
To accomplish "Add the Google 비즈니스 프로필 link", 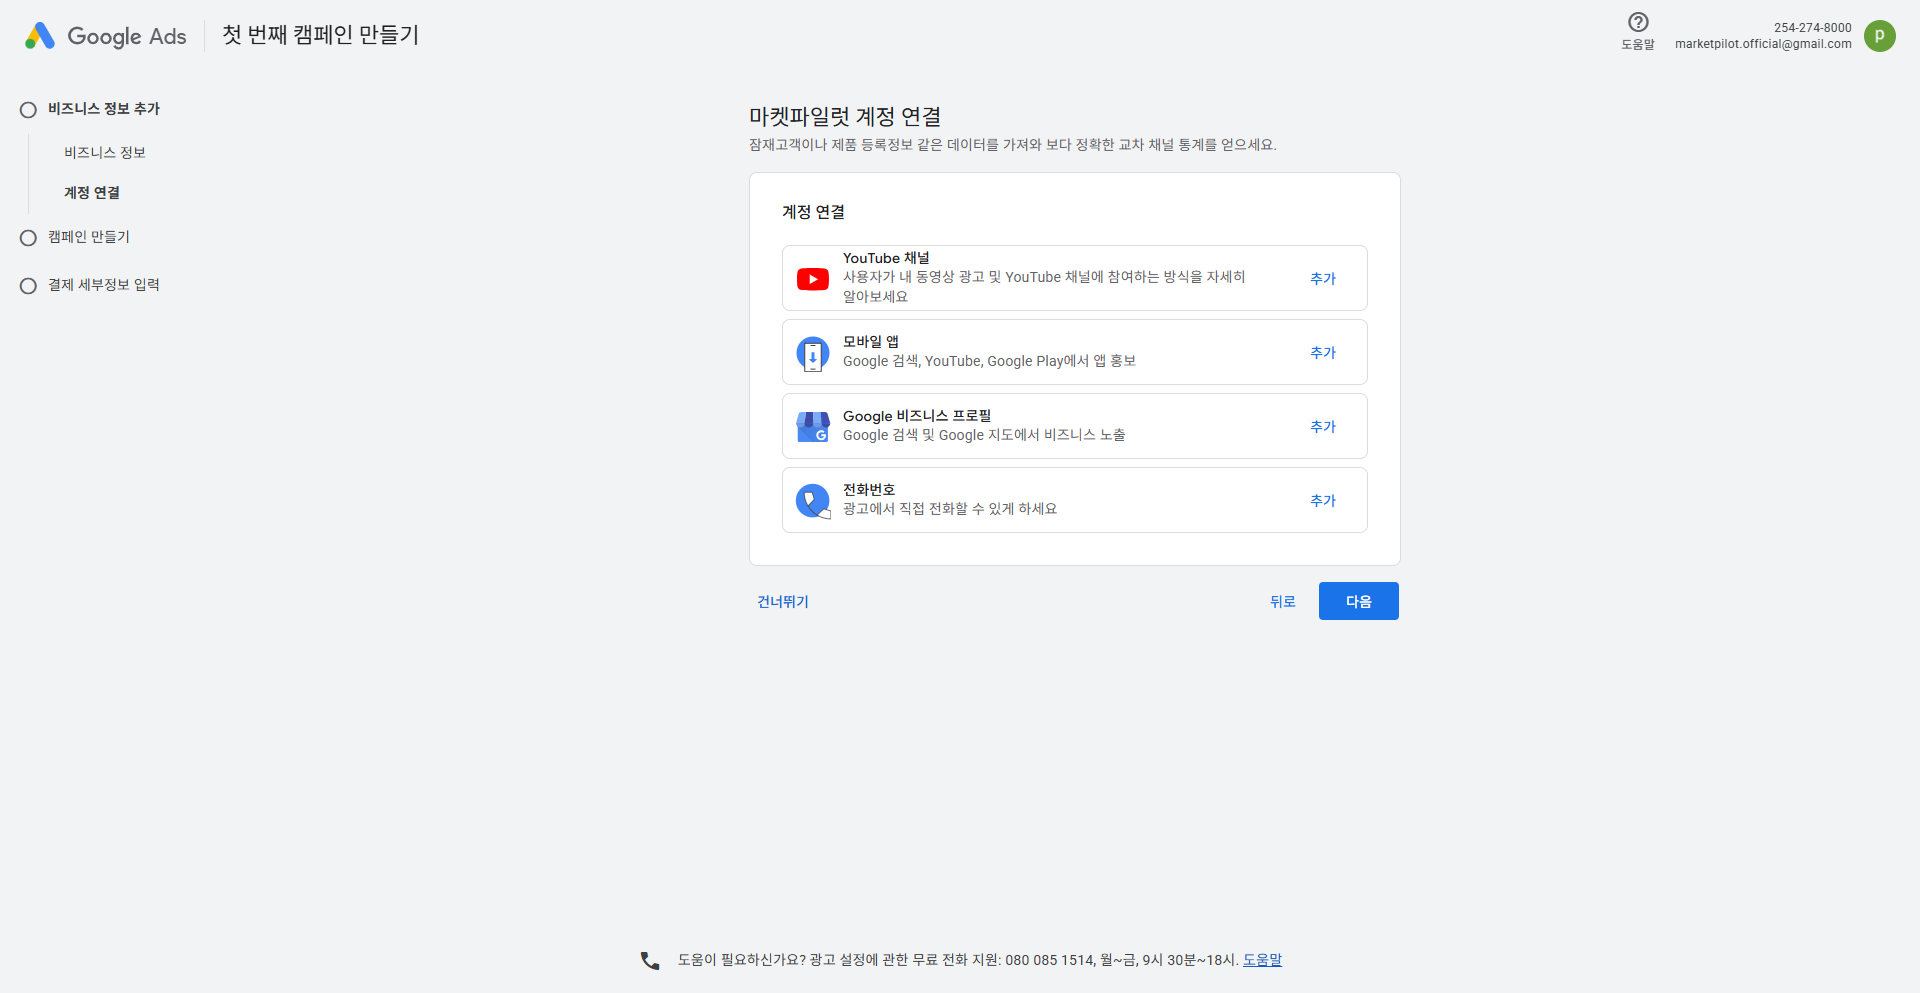I will 1323,426.
